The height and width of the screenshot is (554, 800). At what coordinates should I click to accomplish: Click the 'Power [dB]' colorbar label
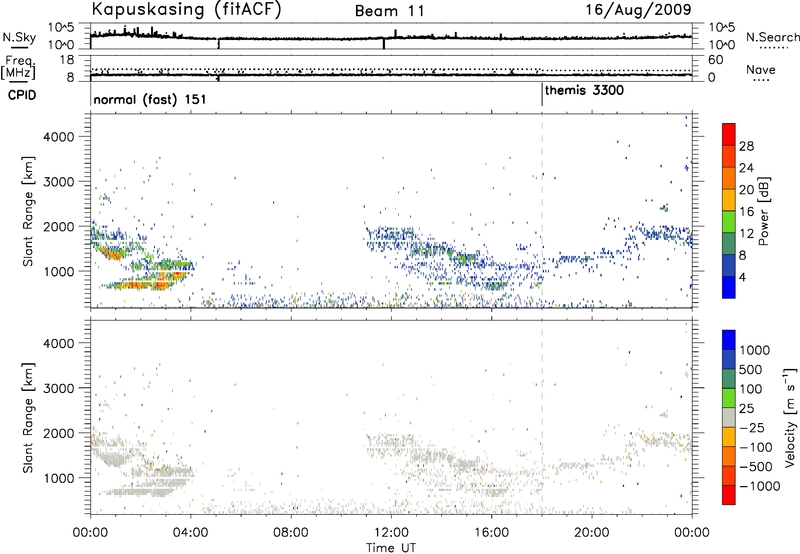pos(763,211)
